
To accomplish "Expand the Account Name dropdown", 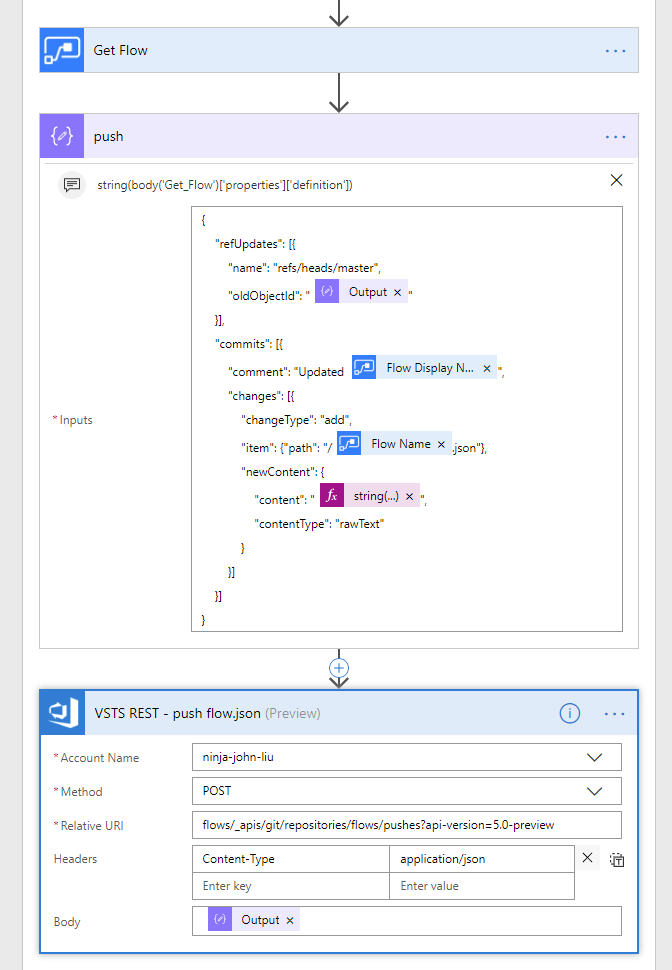I will pyautogui.click(x=595, y=758).
